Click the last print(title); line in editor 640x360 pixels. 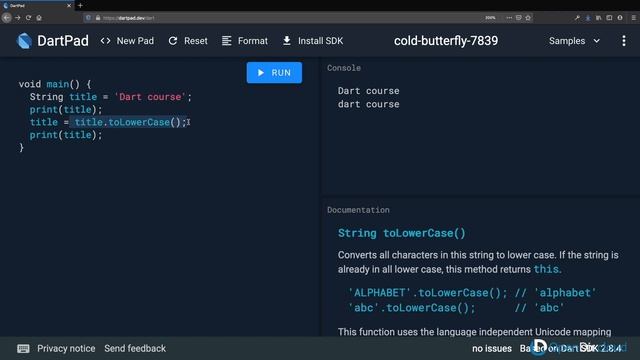[x=66, y=135]
